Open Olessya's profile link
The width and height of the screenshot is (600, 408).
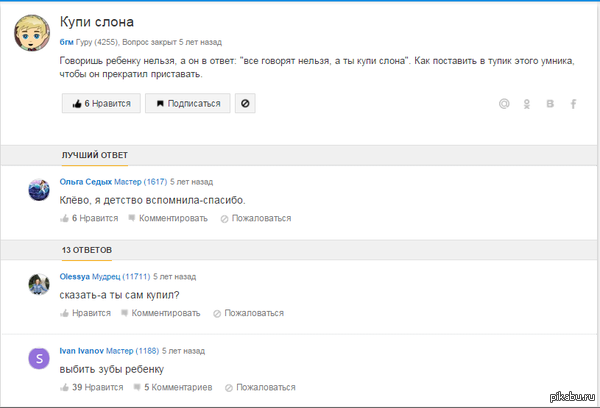click(75, 276)
